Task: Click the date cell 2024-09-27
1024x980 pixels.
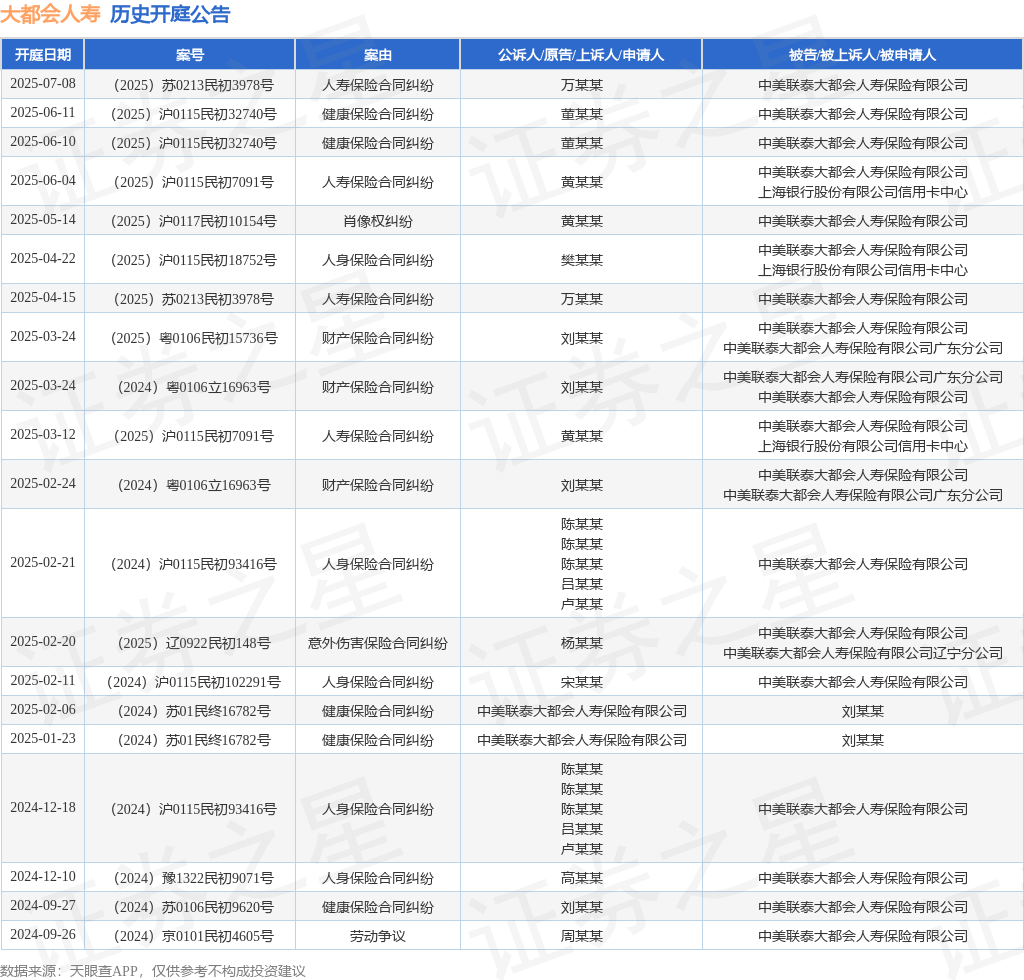Action: (x=43, y=906)
